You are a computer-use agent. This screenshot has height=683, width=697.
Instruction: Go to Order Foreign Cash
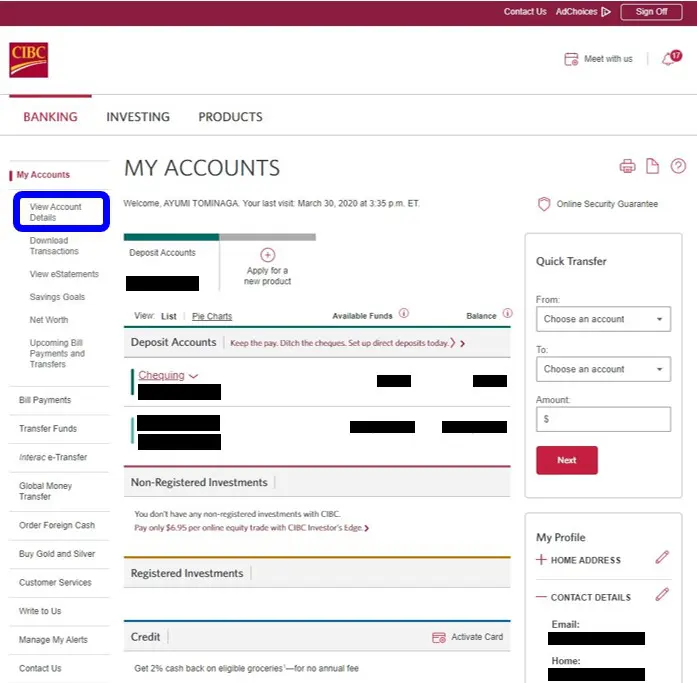(56, 525)
